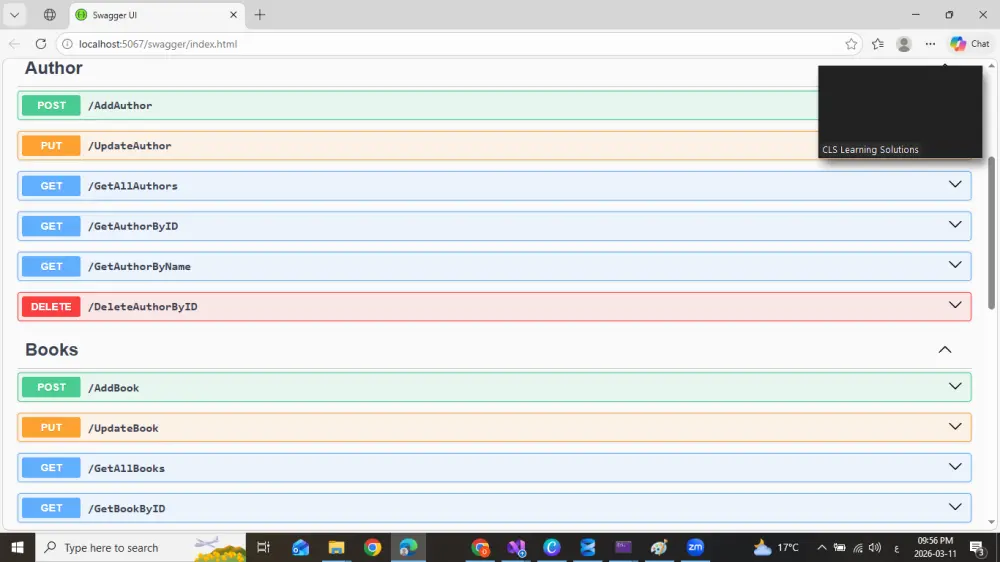This screenshot has height=562, width=1000.
Task: Click the Books section heading
Action: [x=52, y=350]
